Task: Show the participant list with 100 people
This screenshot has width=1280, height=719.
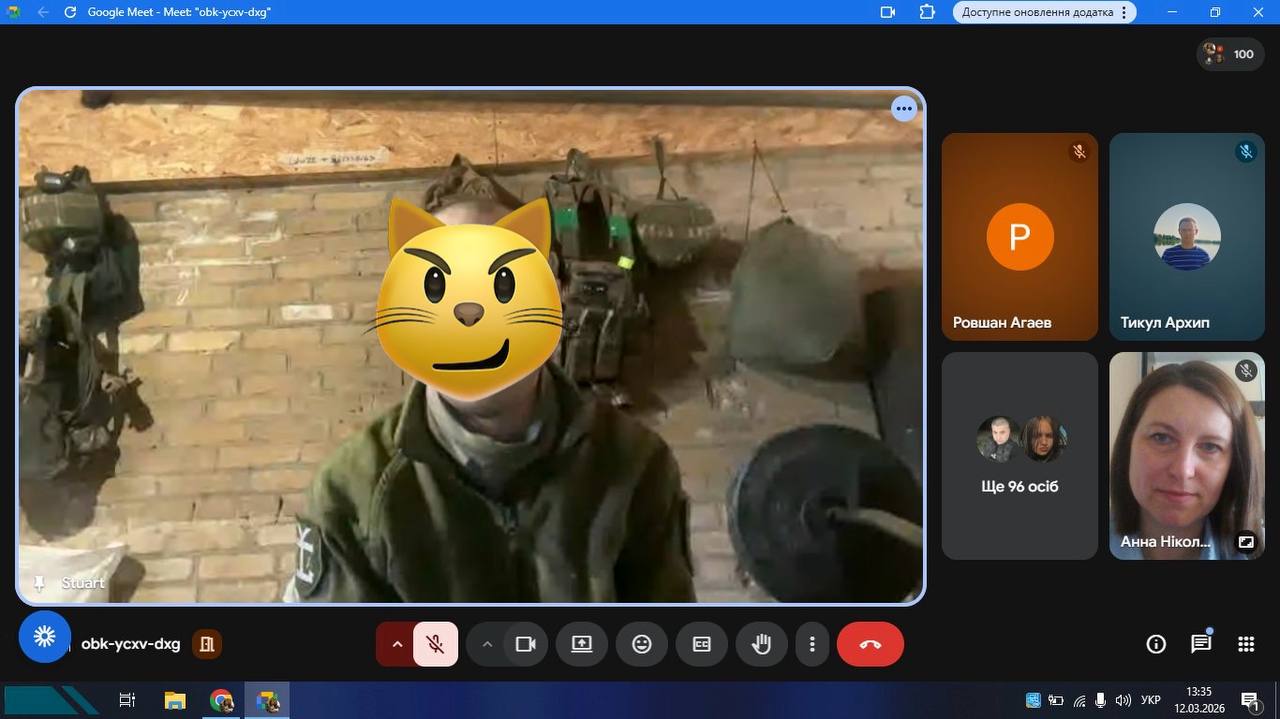Action: tap(1229, 54)
